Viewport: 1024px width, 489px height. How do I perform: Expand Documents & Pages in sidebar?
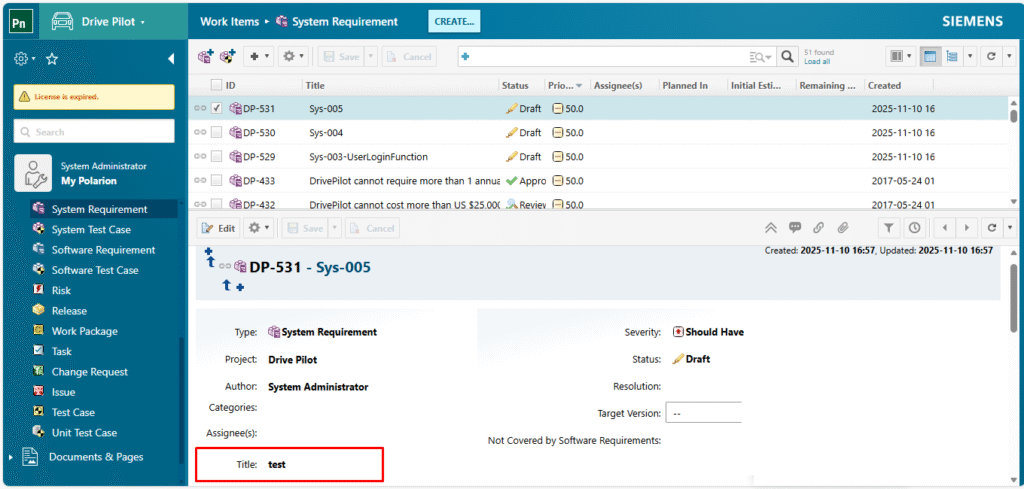pos(12,457)
